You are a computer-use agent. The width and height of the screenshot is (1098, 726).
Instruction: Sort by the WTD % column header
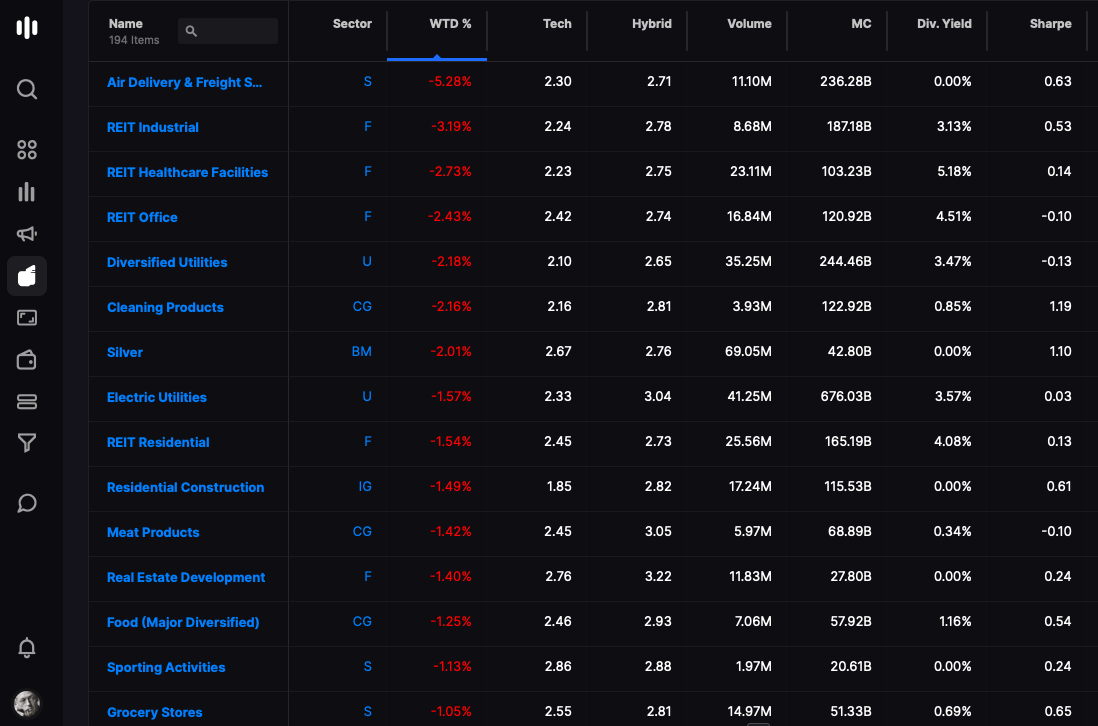[450, 24]
